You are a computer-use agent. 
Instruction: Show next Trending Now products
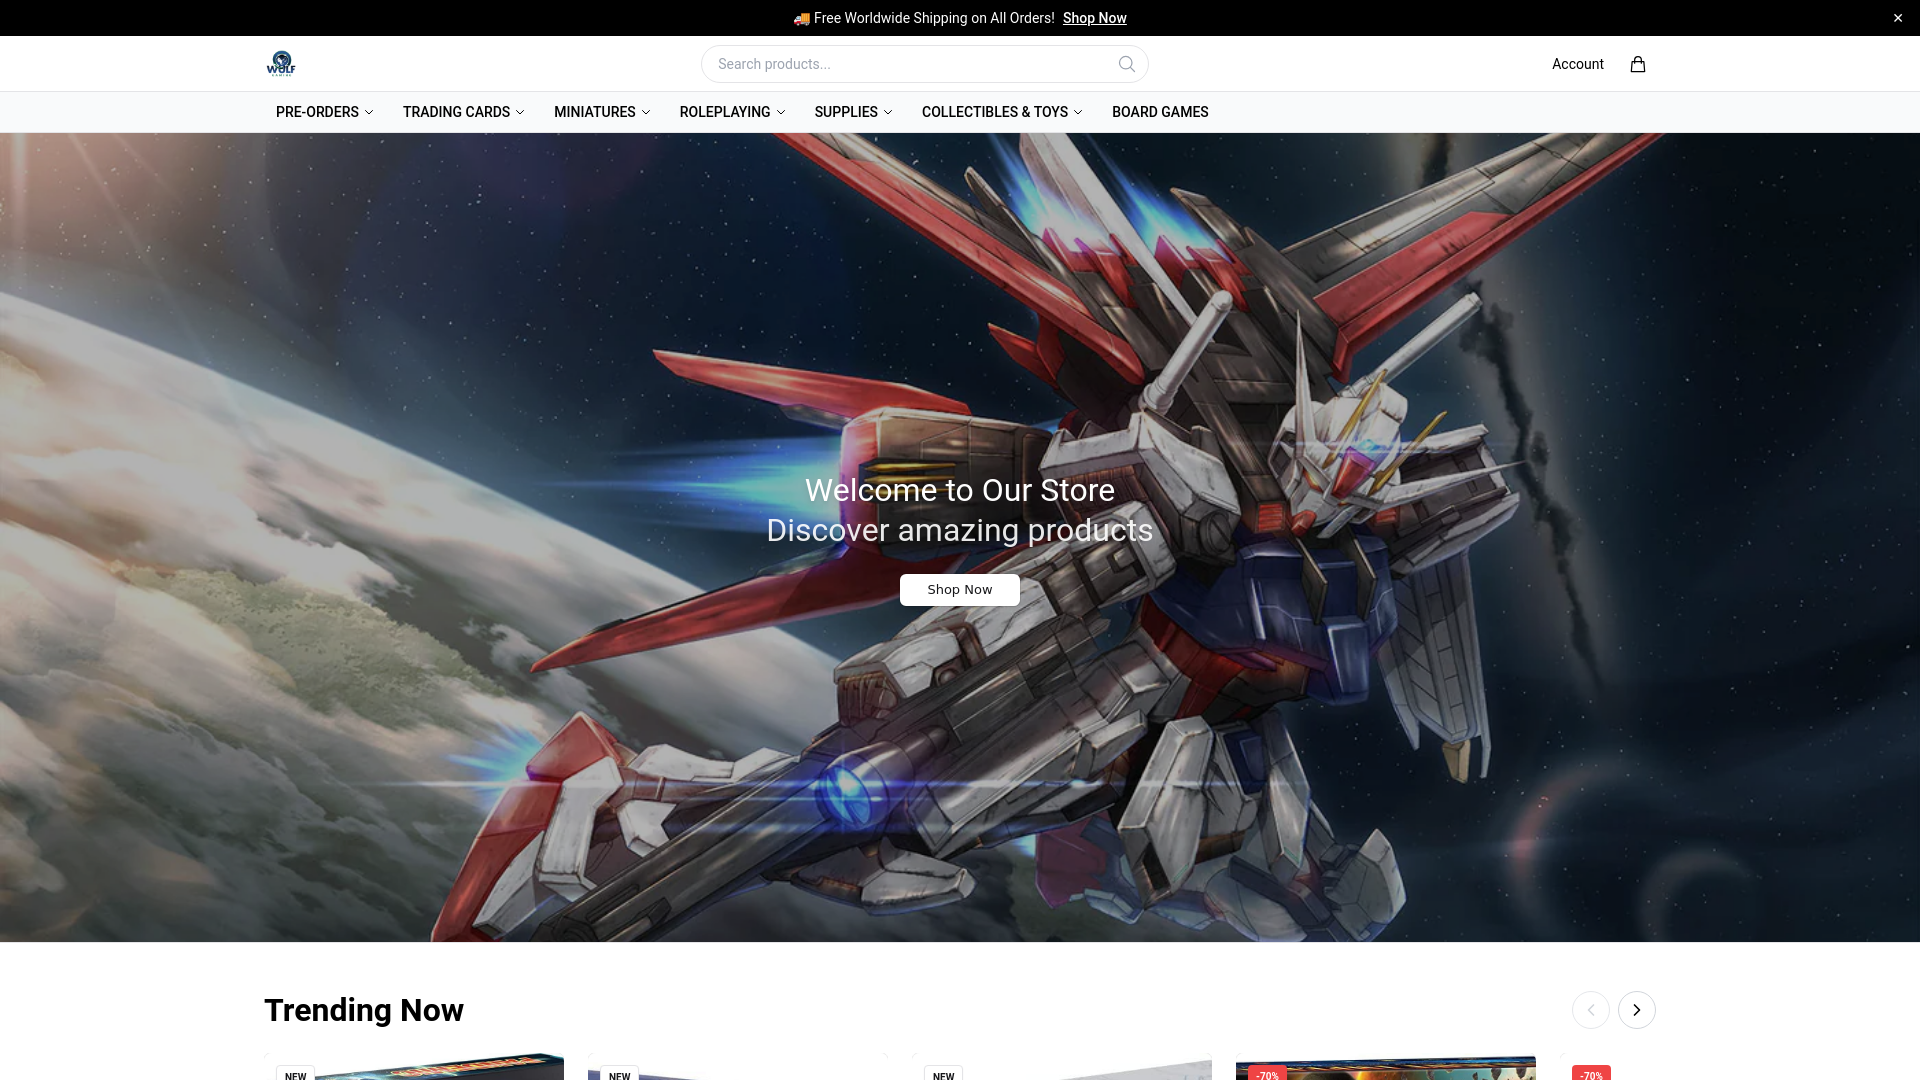click(x=1637, y=1010)
